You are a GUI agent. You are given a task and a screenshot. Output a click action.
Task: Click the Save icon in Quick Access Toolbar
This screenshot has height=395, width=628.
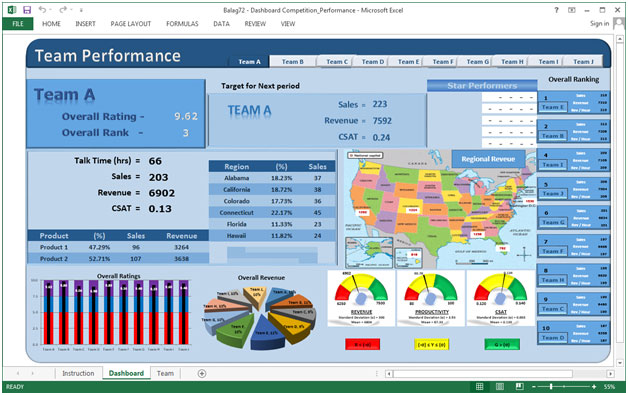click(x=27, y=10)
